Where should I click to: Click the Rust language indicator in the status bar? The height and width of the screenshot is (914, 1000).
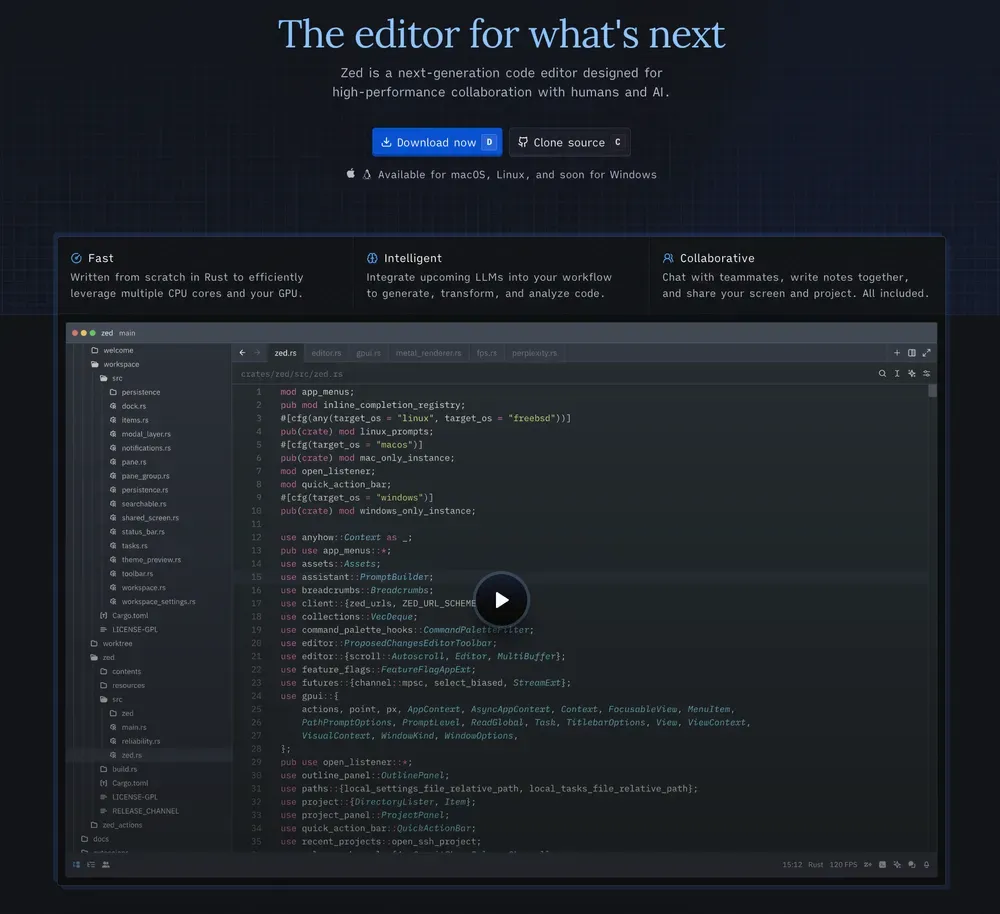(x=815, y=864)
